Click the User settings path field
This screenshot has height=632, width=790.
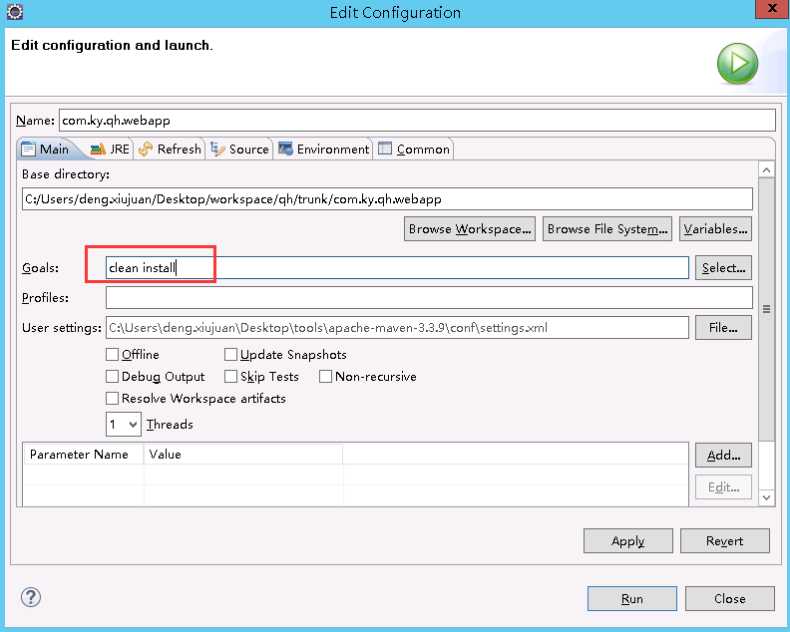(x=397, y=328)
